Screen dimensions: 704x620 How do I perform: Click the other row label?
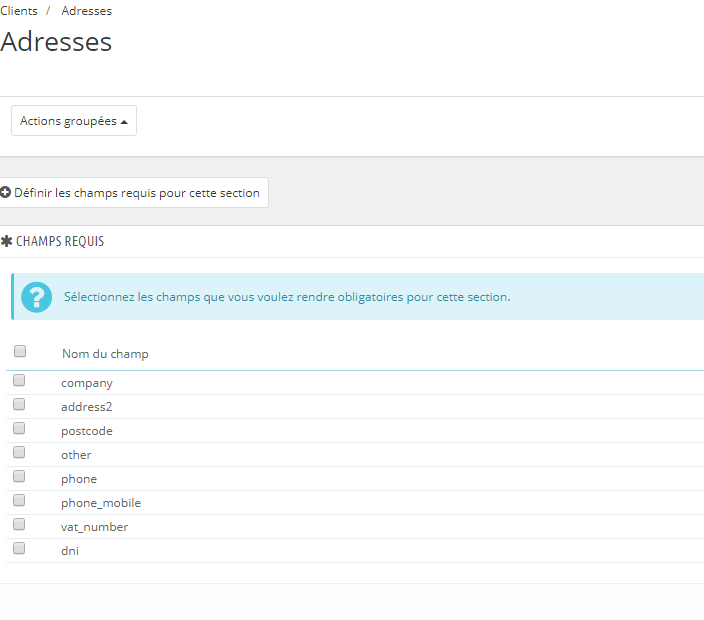tap(76, 455)
